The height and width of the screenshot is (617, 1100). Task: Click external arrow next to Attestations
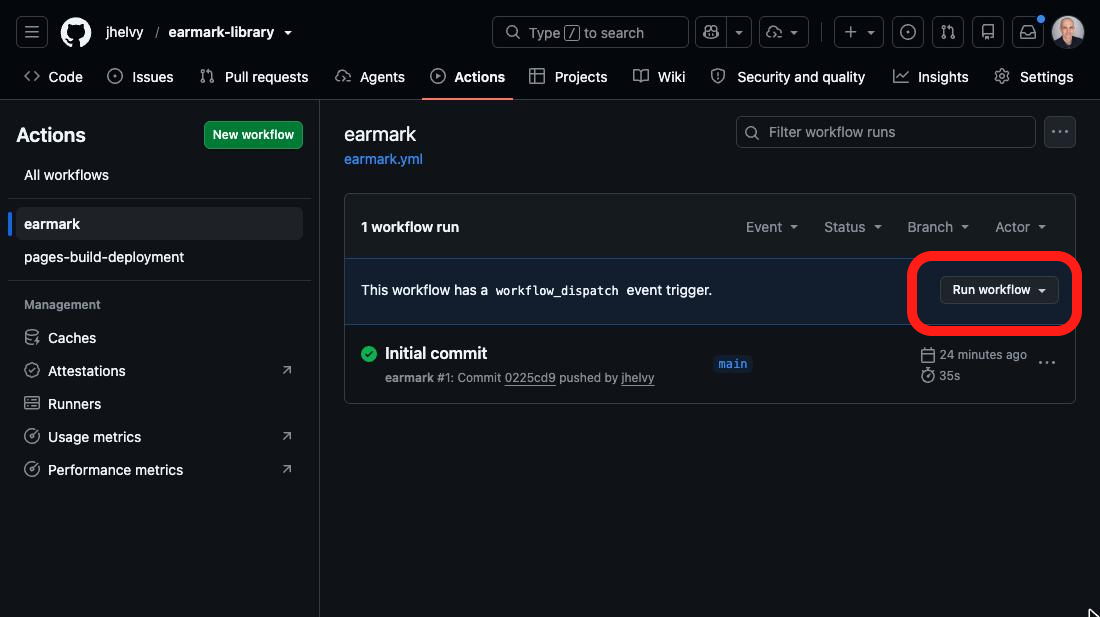pos(287,370)
